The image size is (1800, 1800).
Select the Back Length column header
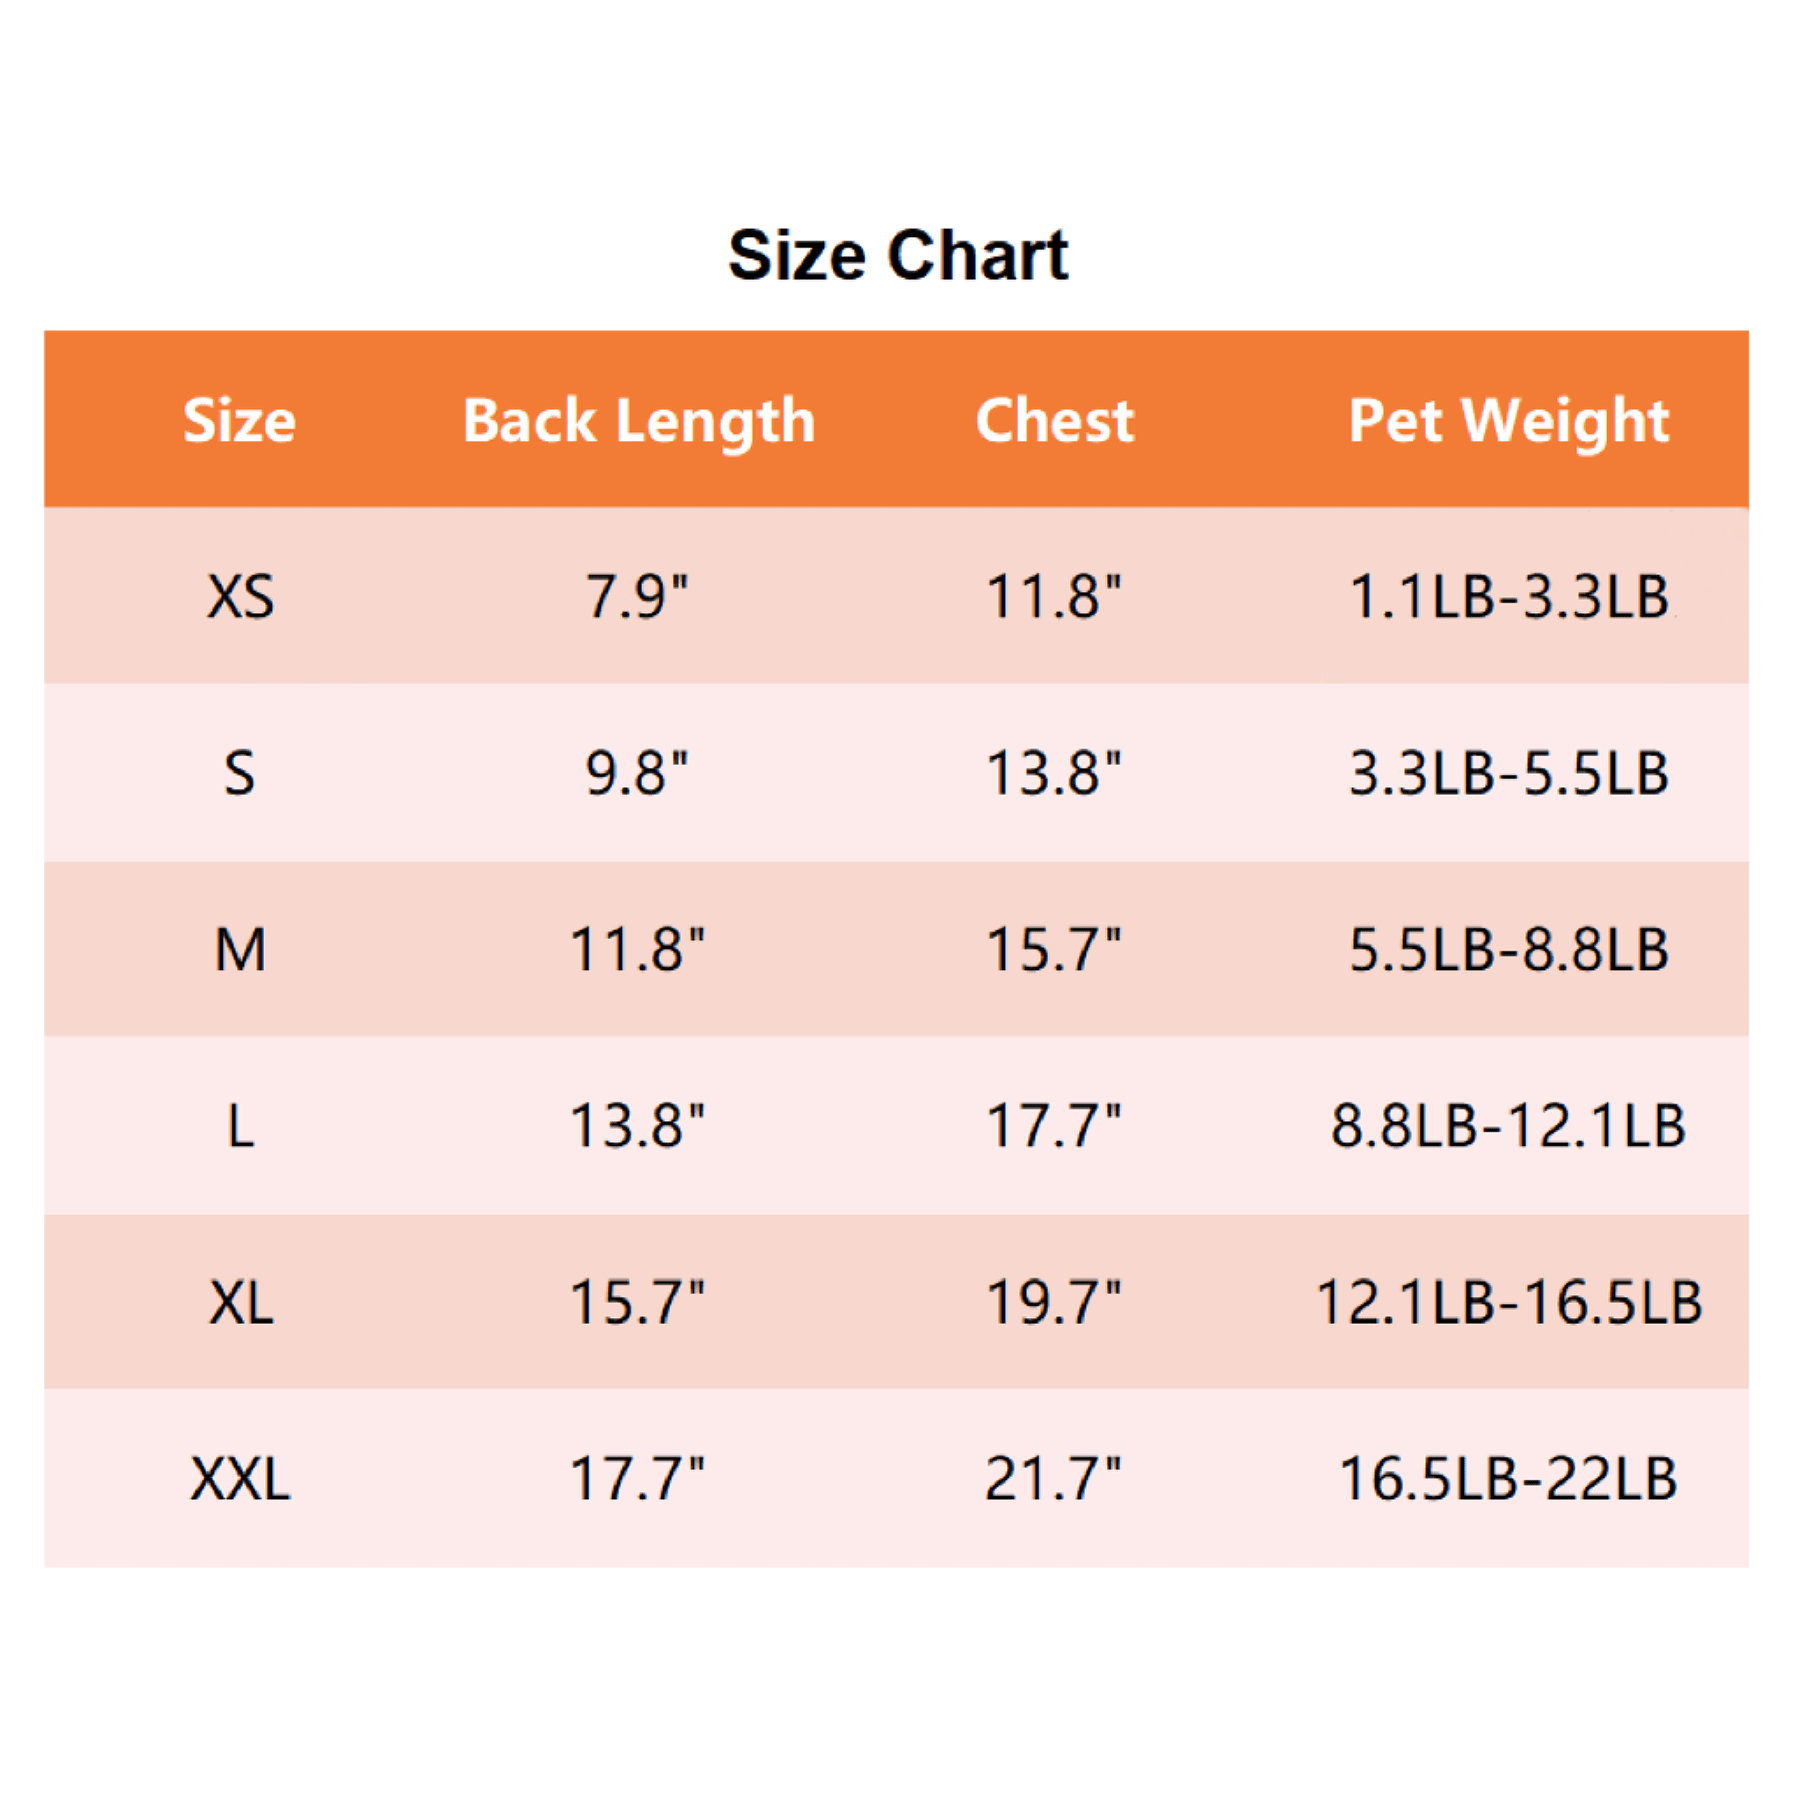click(x=638, y=420)
